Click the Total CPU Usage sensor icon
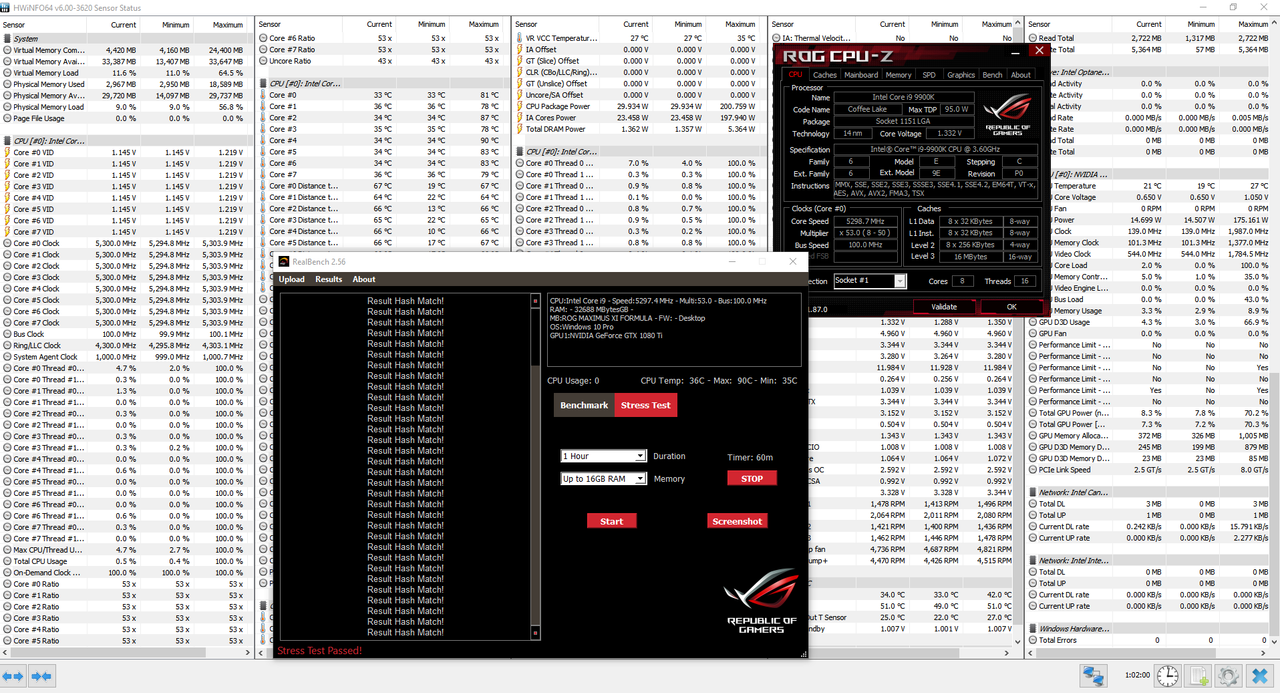Image resolution: width=1280 pixels, height=693 pixels. pyautogui.click(x=6, y=561)
